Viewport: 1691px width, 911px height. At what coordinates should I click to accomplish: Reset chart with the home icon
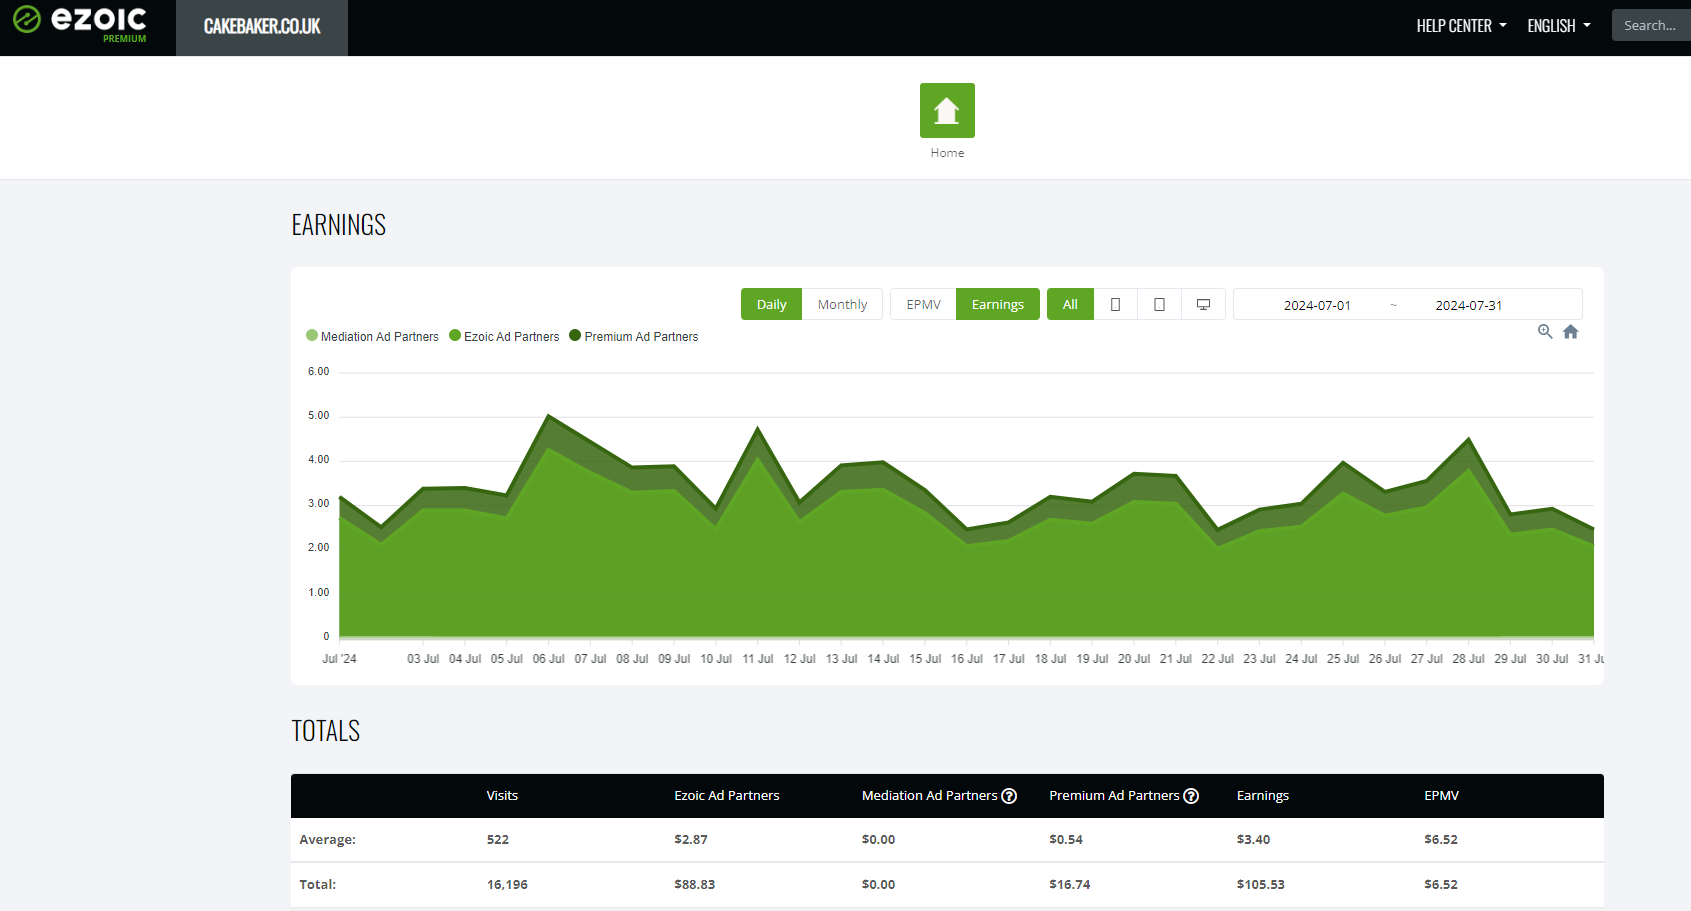click(x=1571, y=332)
